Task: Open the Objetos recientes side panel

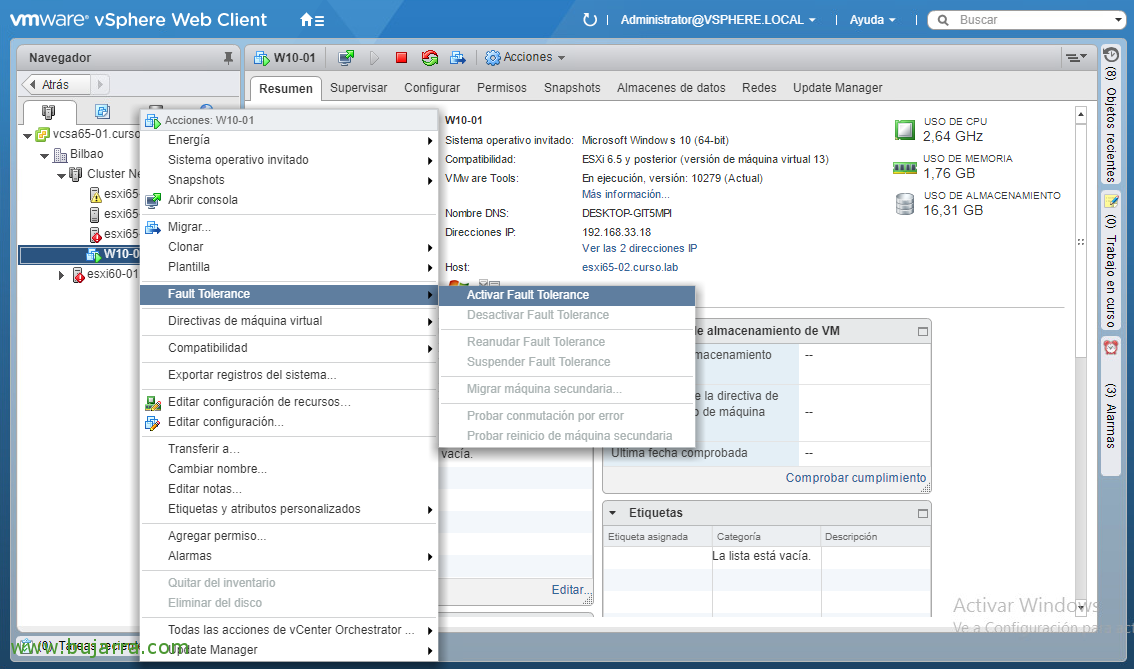Action: [1111, 114]
